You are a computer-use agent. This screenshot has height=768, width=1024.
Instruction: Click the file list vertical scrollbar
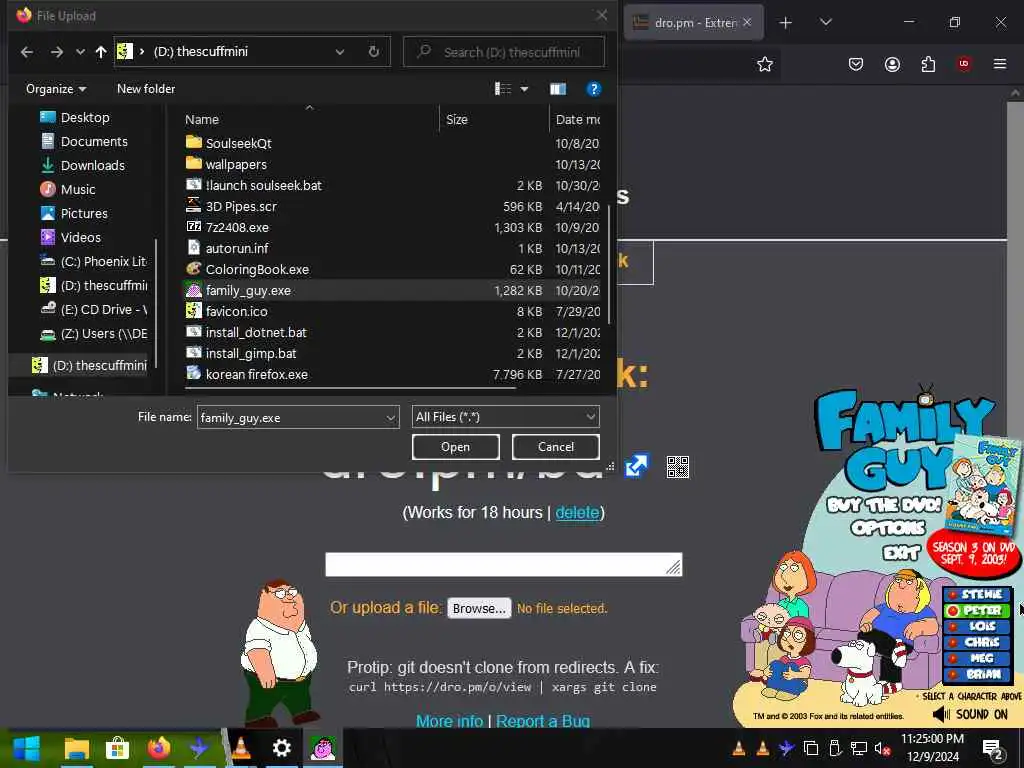pyautogui.click(x=609, y=264)
